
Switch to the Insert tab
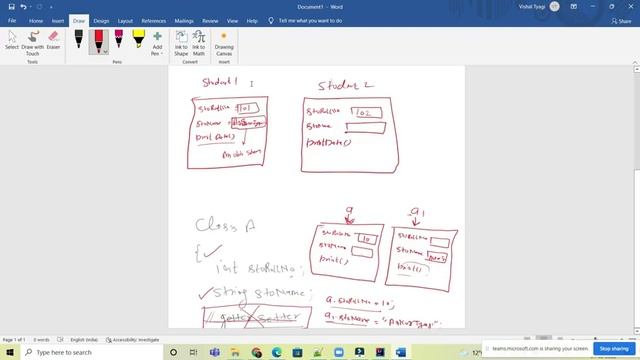pyautogui.click(x=58, y=20)
